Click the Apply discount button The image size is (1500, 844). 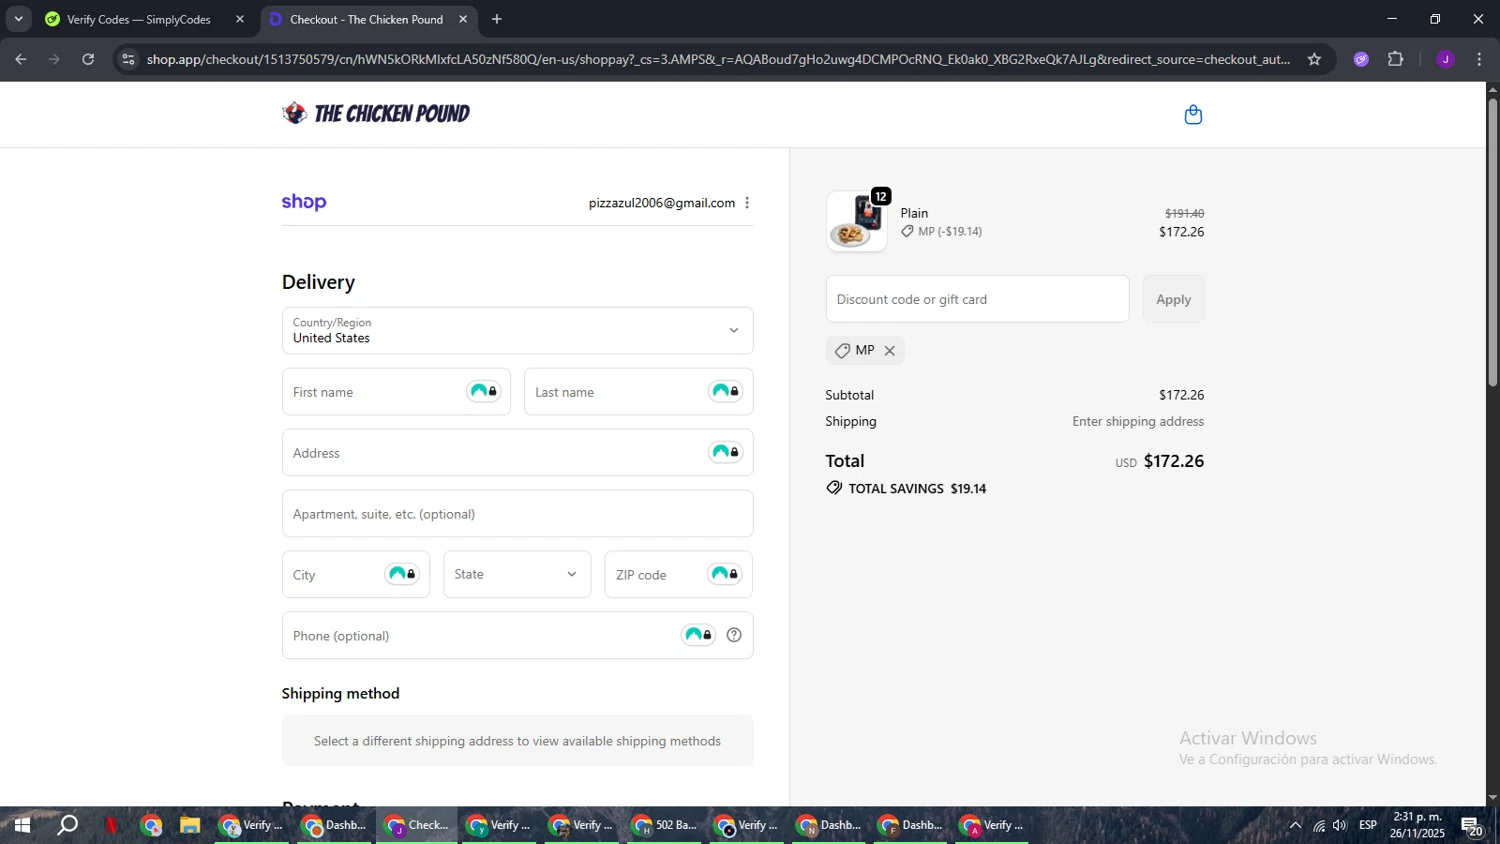[x=1173, y=299]
